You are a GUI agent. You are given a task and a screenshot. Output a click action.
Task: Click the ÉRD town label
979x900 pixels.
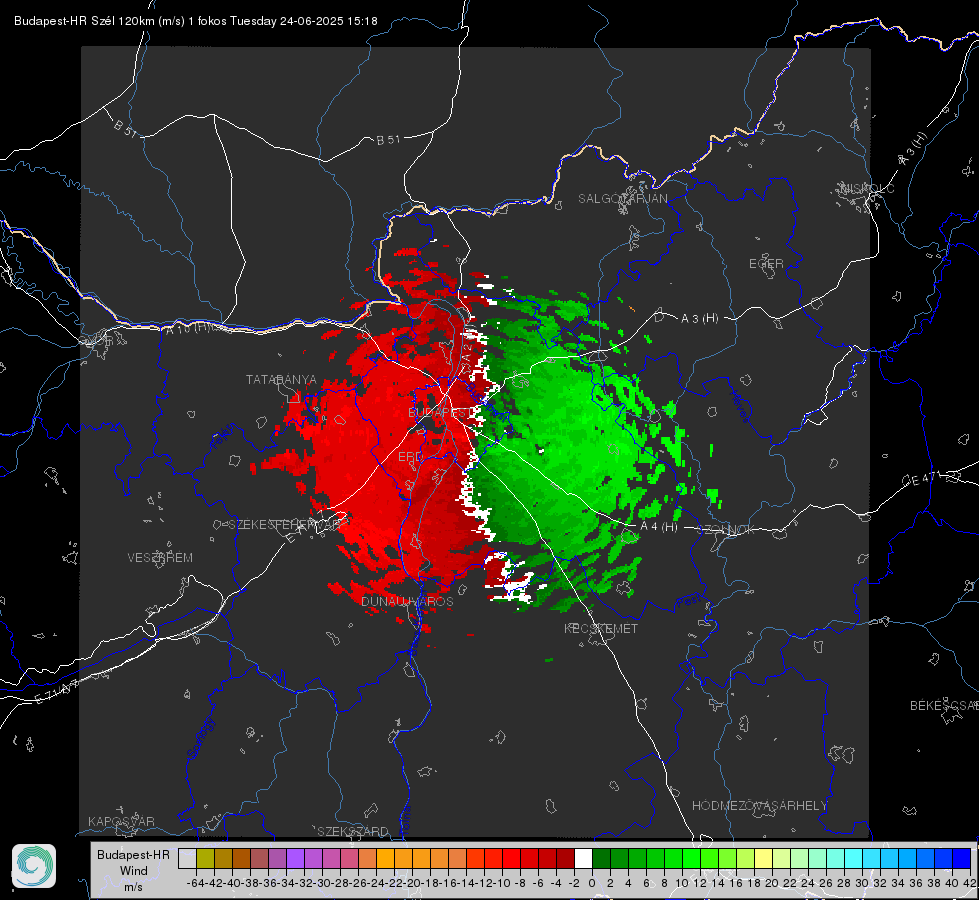click(x=410, y=457)
